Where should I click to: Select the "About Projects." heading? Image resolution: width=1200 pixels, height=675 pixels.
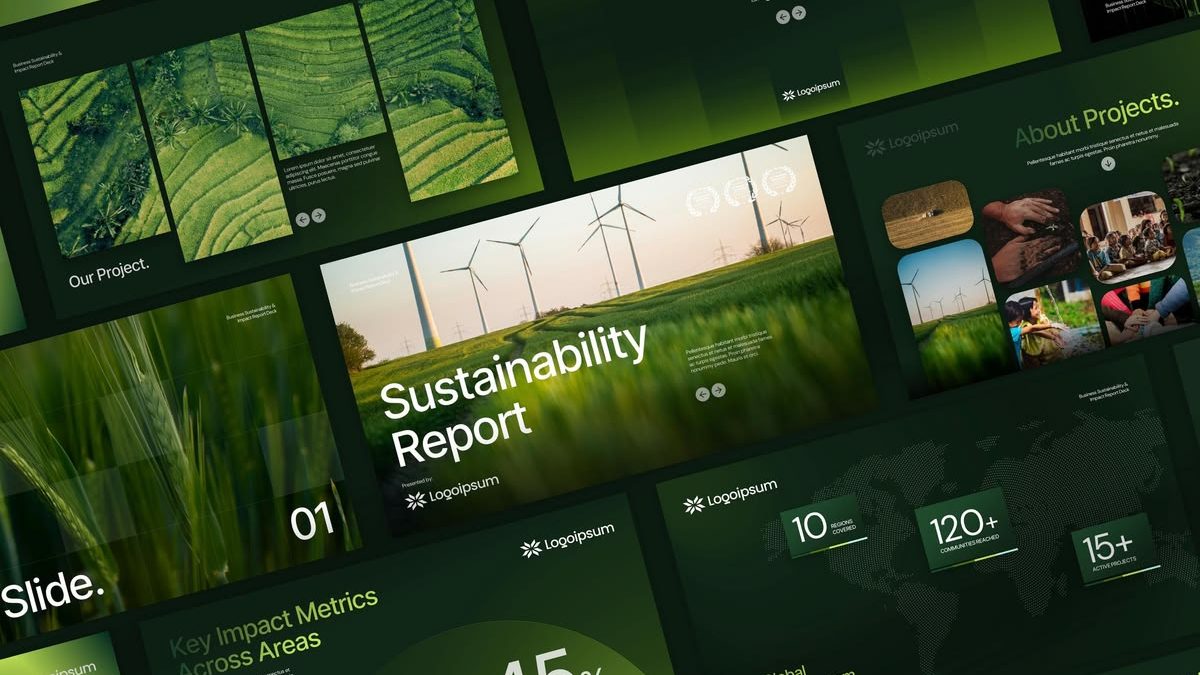(x=1096, y=119)
